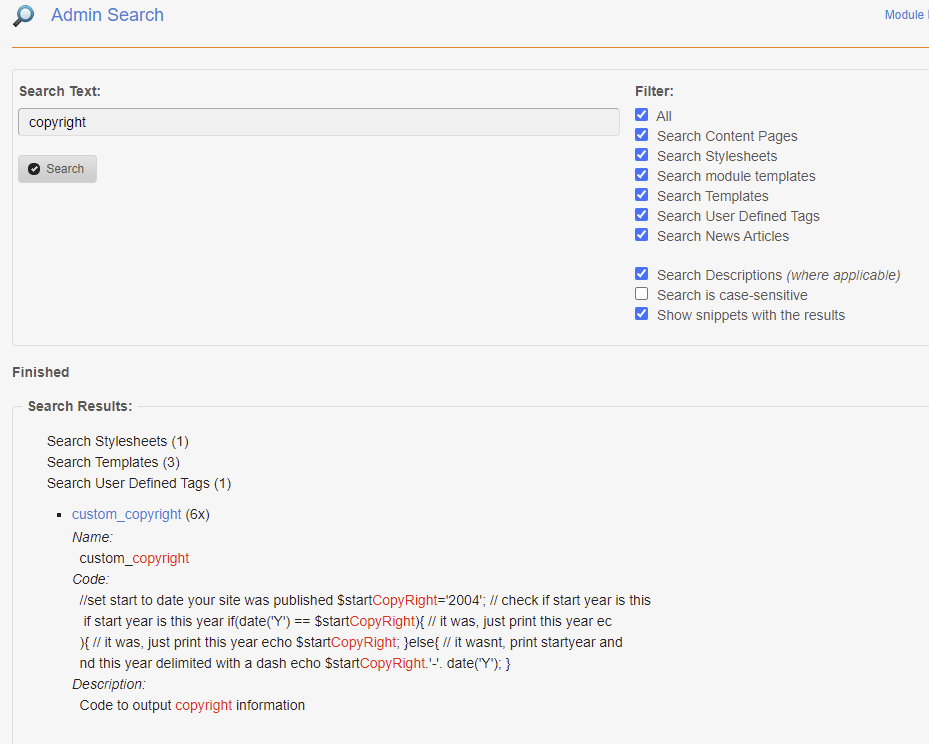Expand Search Templates (3) results
The image size is (929, 744).
(x=113, y=462)
